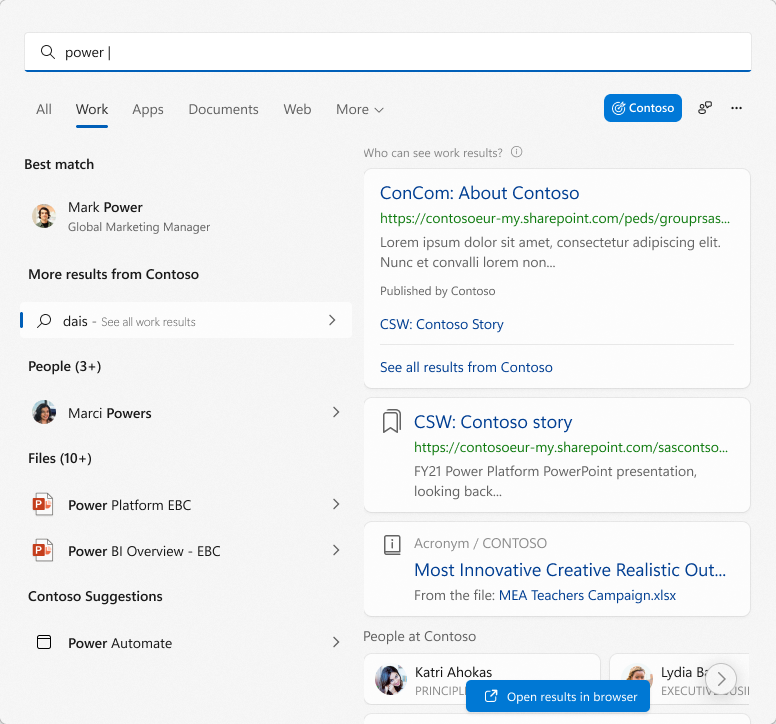The image size is (776, 724).
Task: Click next arrow in People at Contoso
Action: click(x=721, y=679)
